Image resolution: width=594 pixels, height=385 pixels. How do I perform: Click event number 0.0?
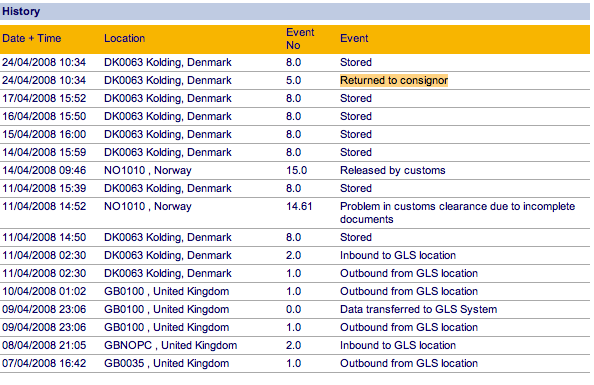point(293,309)
